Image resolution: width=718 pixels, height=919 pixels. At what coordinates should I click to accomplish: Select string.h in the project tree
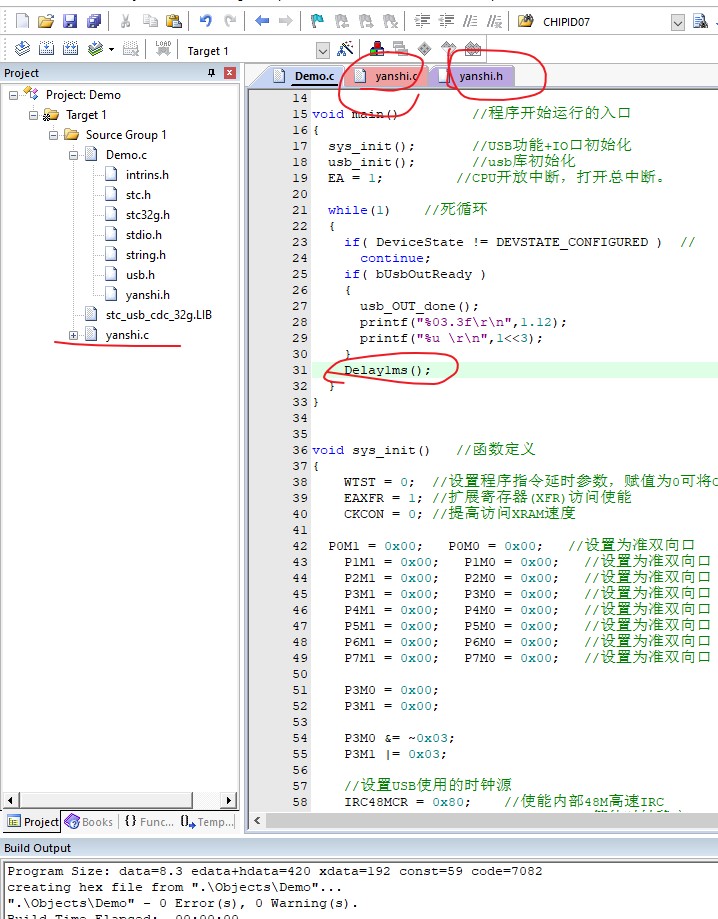tap(145, 255)
